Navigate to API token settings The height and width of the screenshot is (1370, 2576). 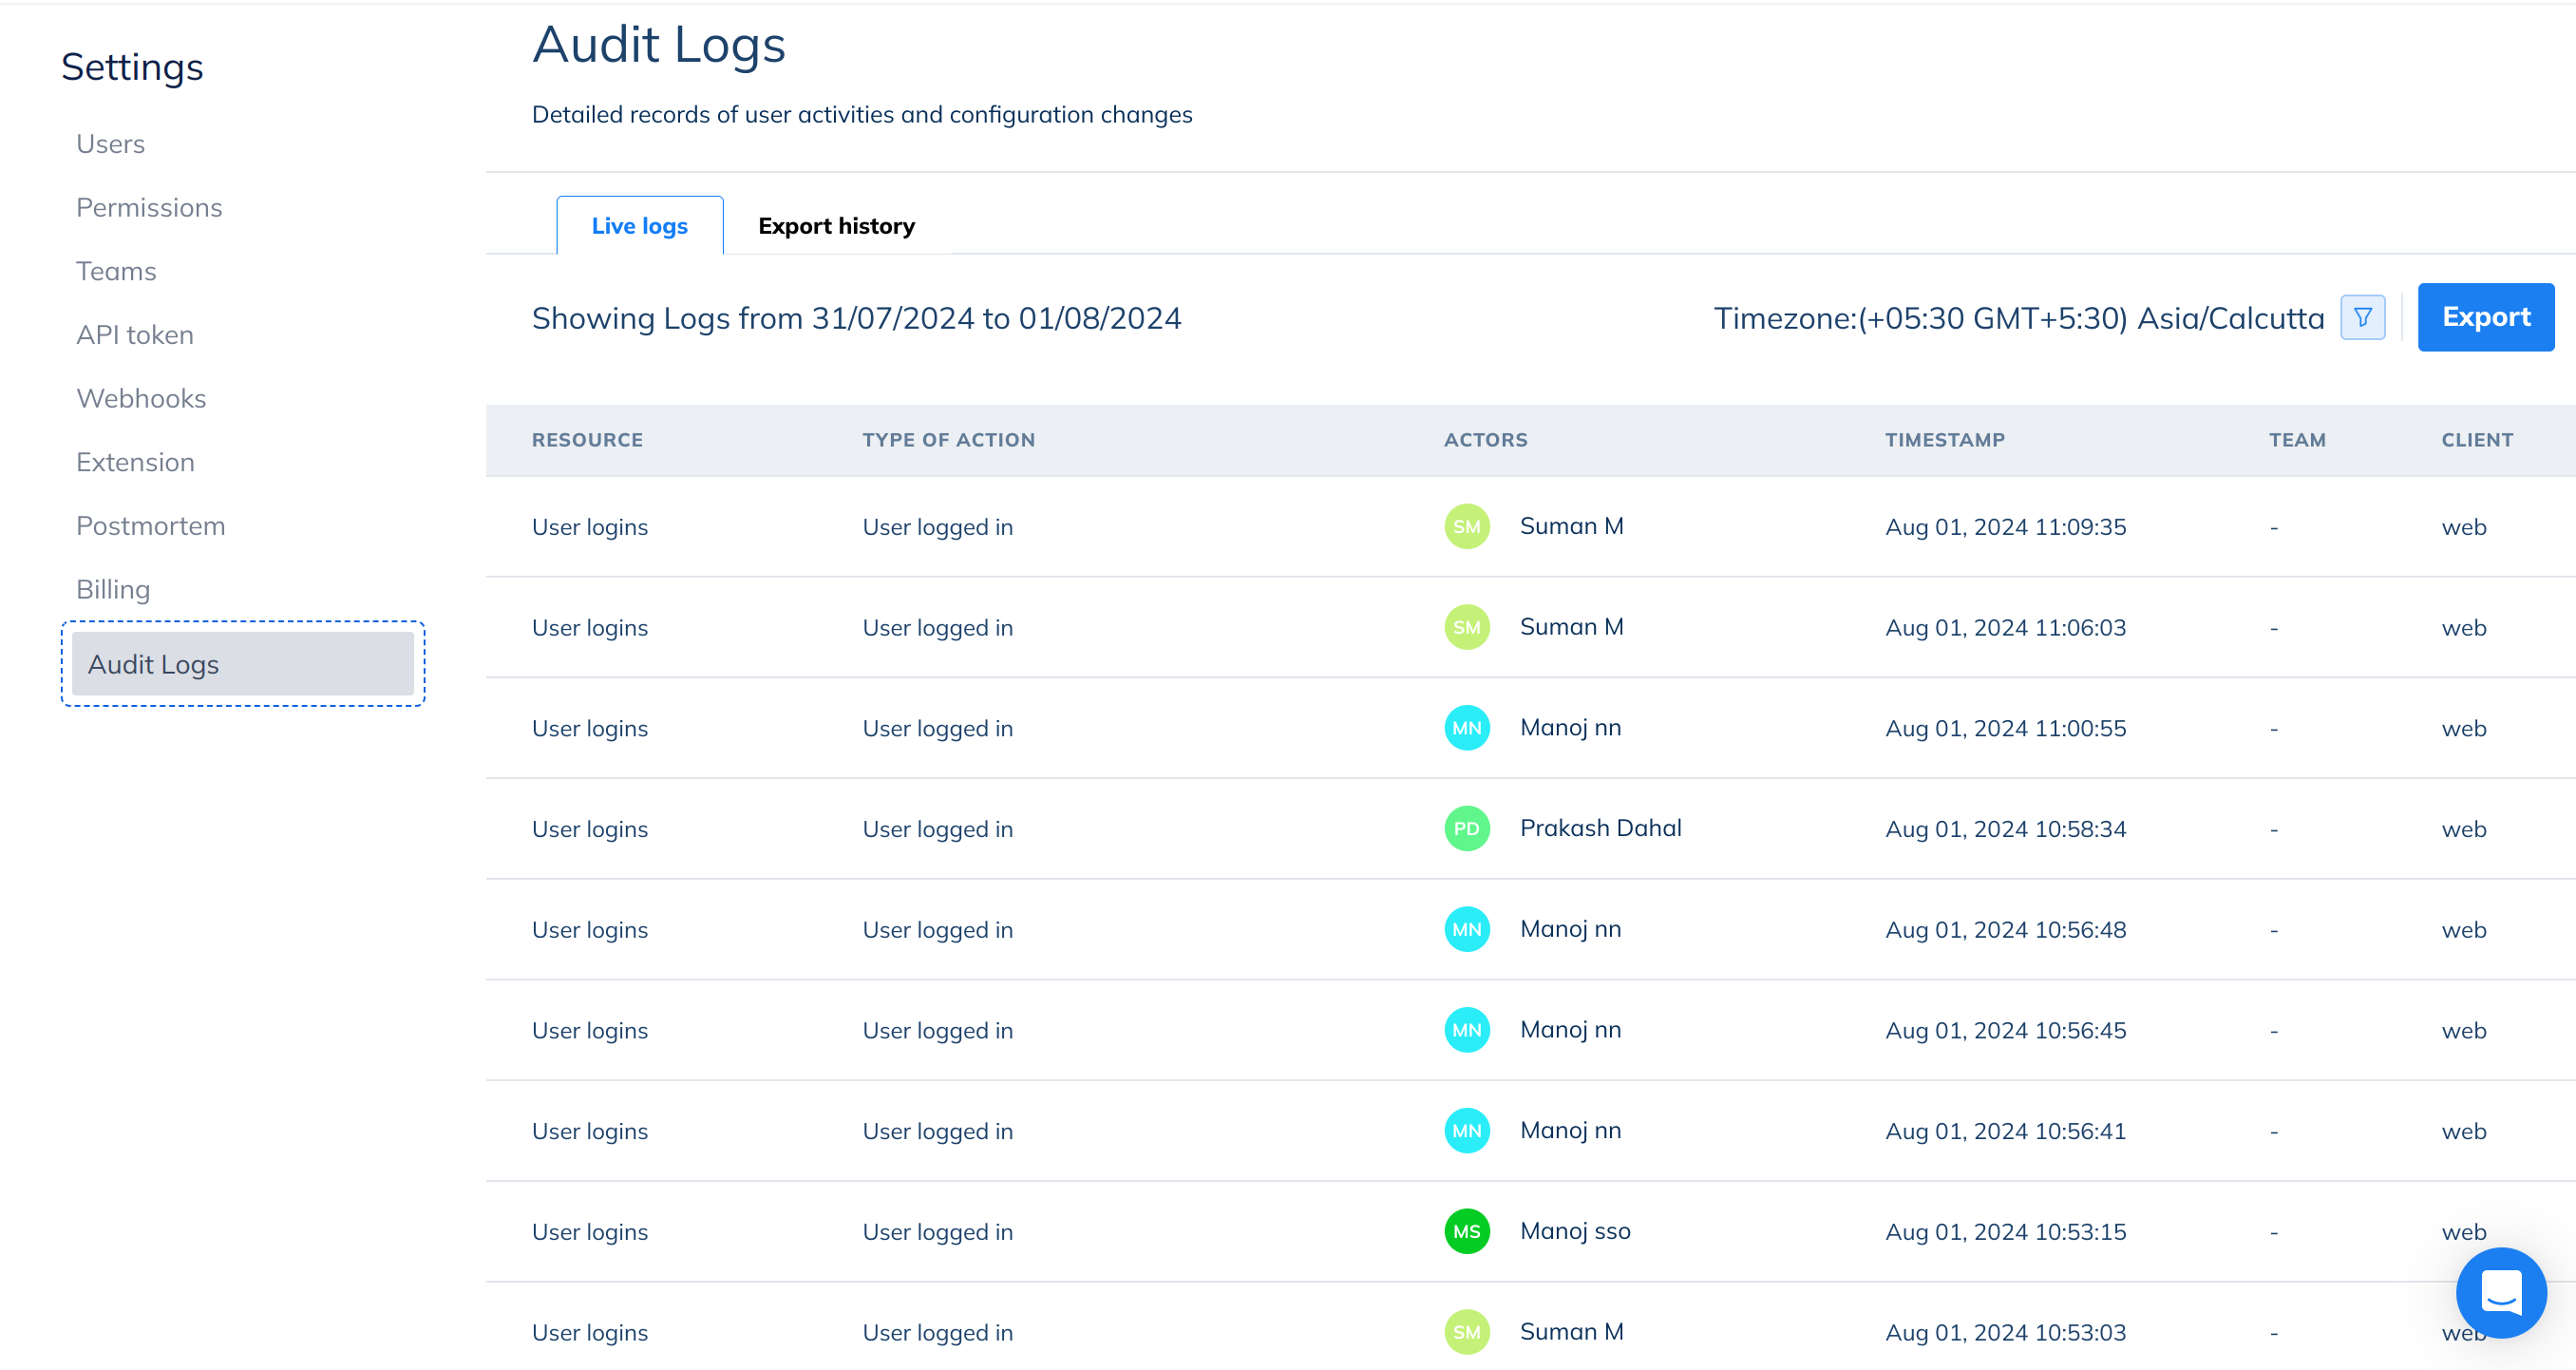[135, 335]
